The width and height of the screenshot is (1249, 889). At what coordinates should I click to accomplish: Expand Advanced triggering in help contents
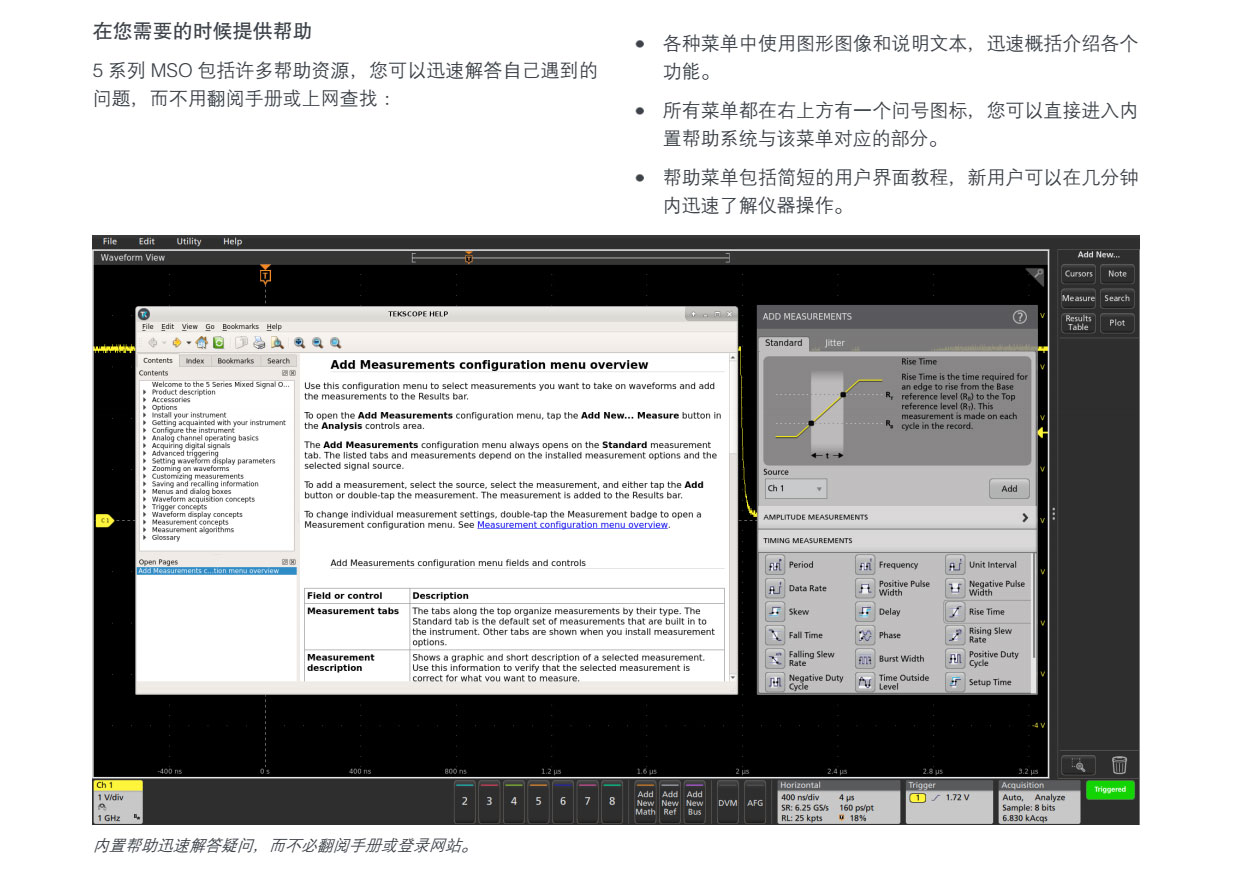click(x=144, y=453)
